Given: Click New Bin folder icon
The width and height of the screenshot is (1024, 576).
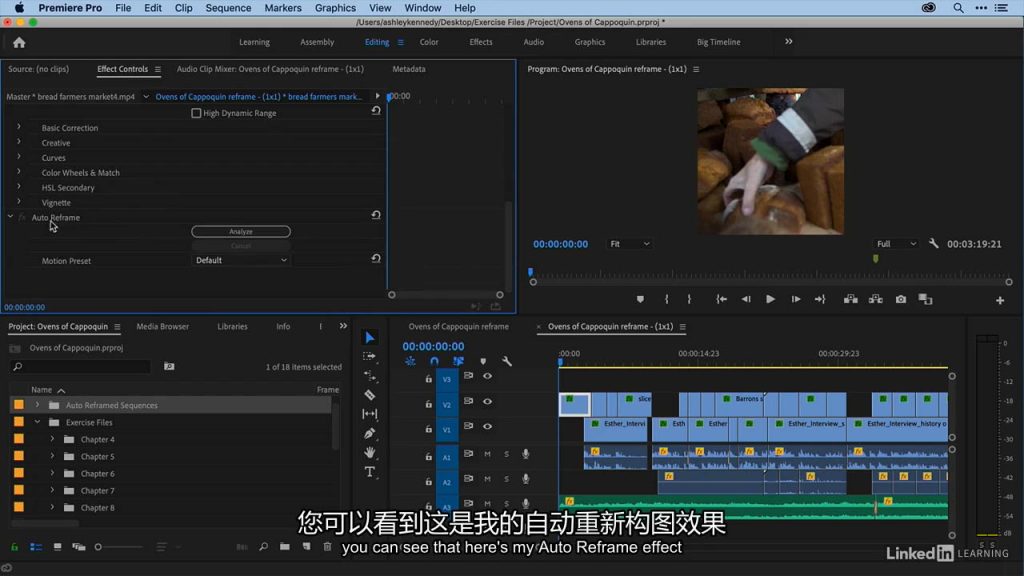Looking at the screenshot, I should point(285,547).
